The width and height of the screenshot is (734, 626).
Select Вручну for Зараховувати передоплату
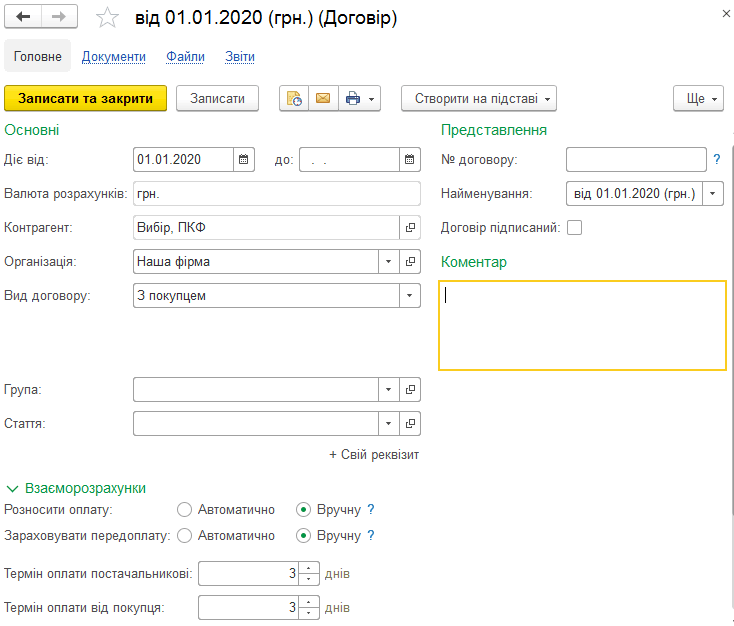303,535
